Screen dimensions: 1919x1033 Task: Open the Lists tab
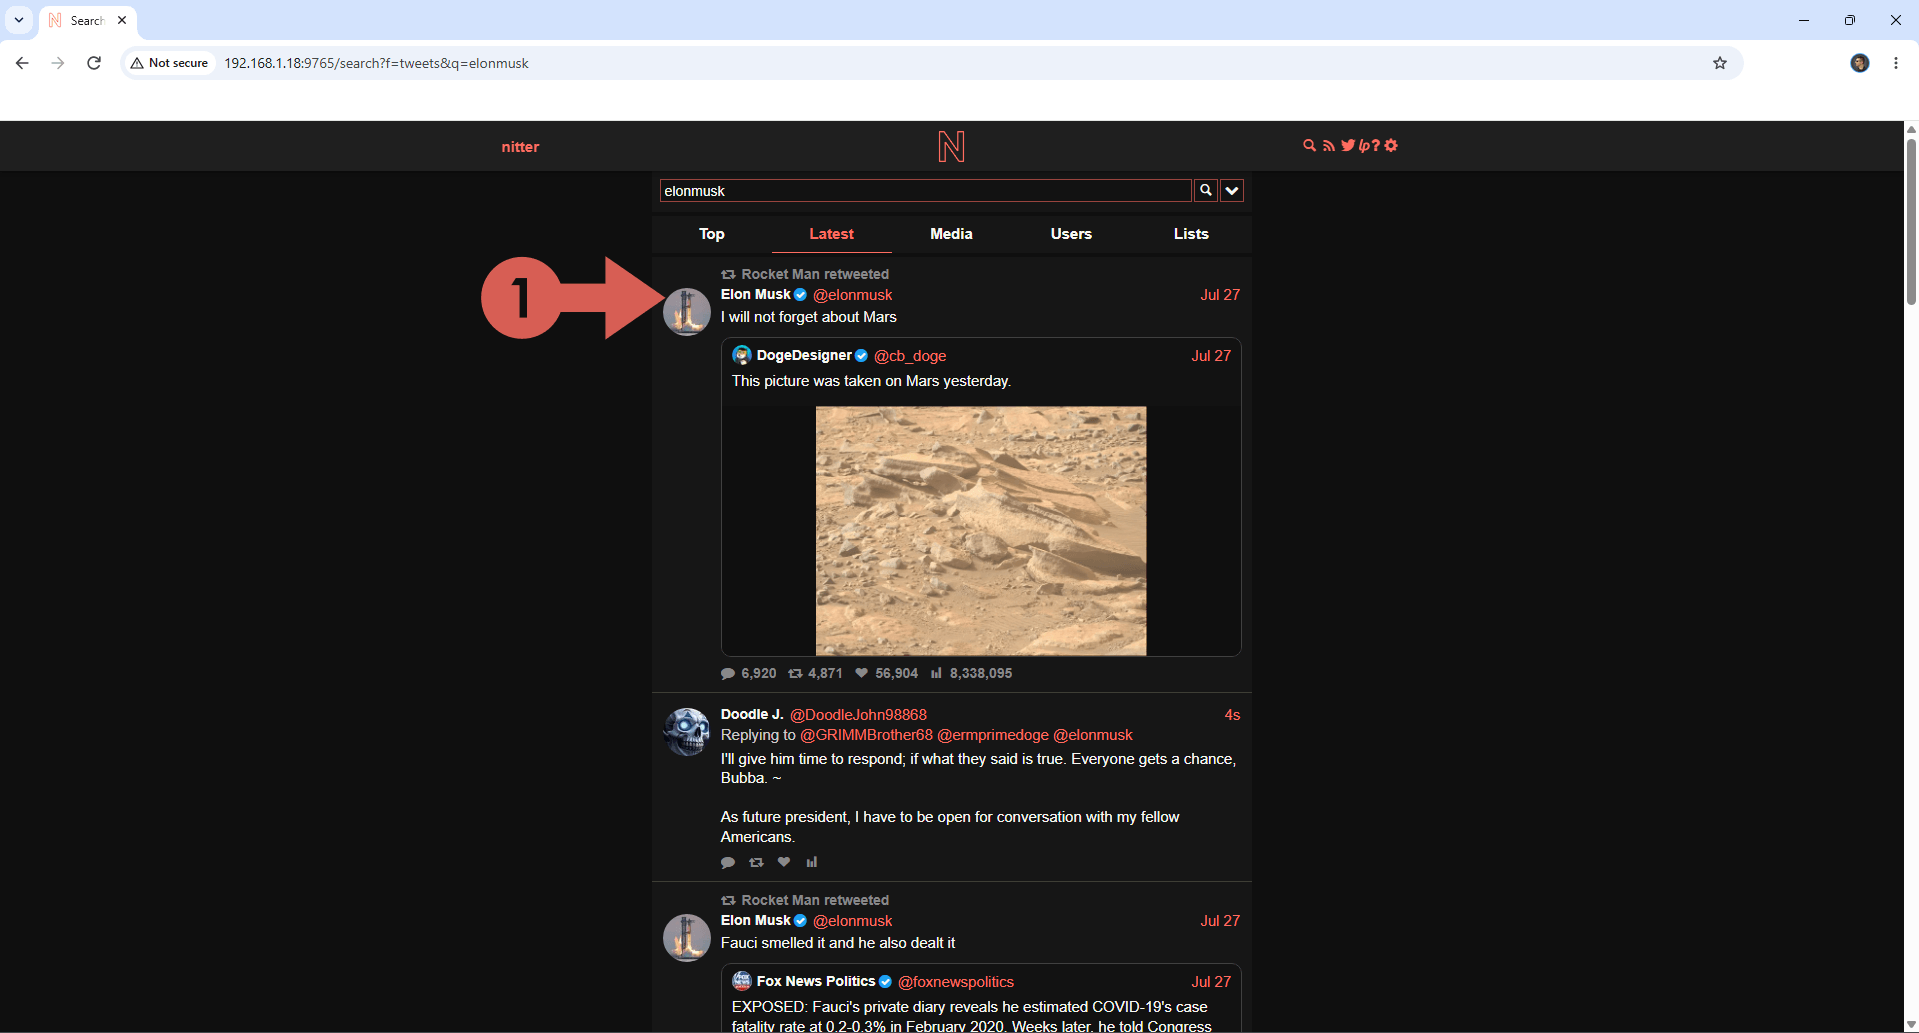pyautogui.click(x=1192, y=234)
